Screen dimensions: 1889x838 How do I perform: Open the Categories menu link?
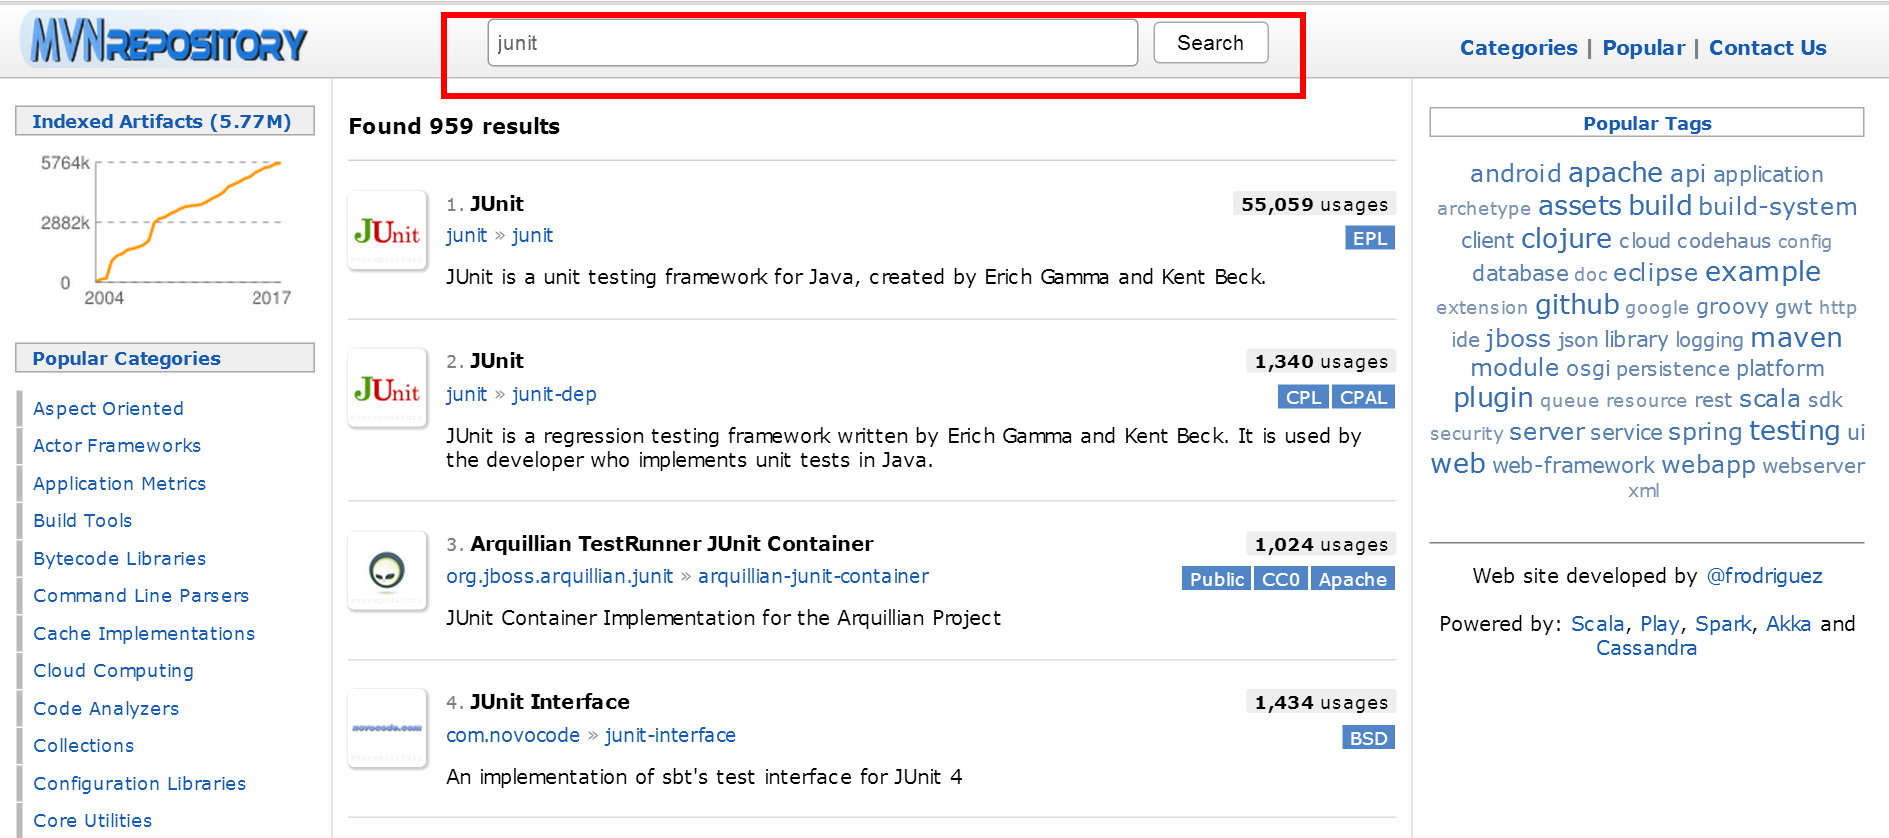point(1518,47)
